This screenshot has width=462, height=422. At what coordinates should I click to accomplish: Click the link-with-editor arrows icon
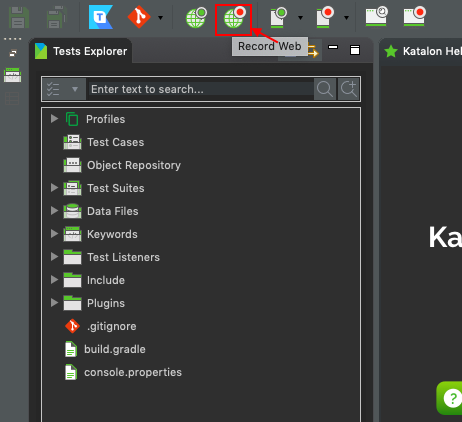[313, 52]
